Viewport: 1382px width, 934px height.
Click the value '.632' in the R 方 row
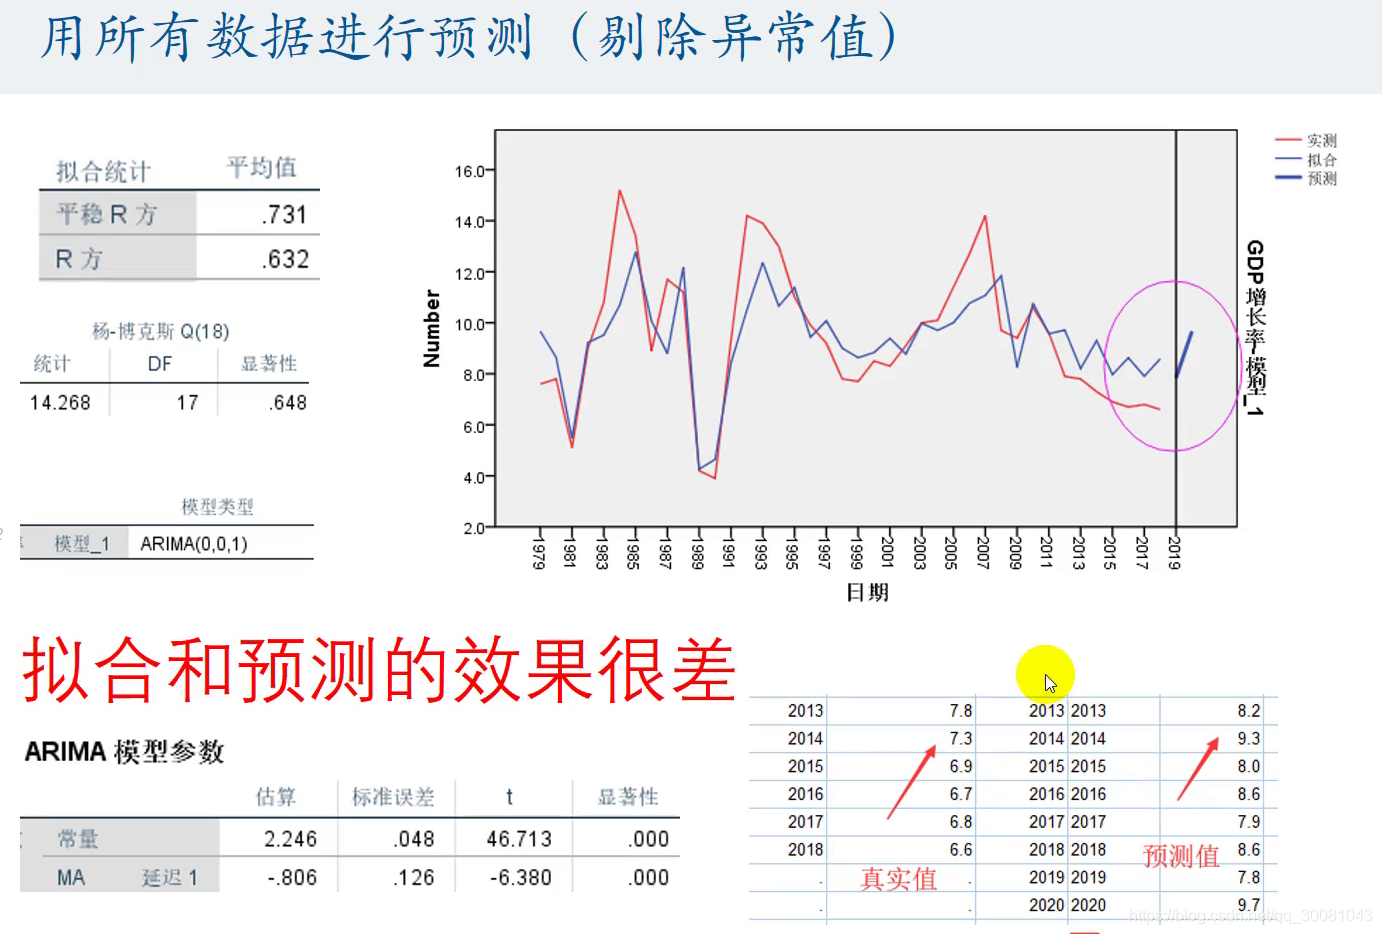pyautogui.click(x=285, y=259)
